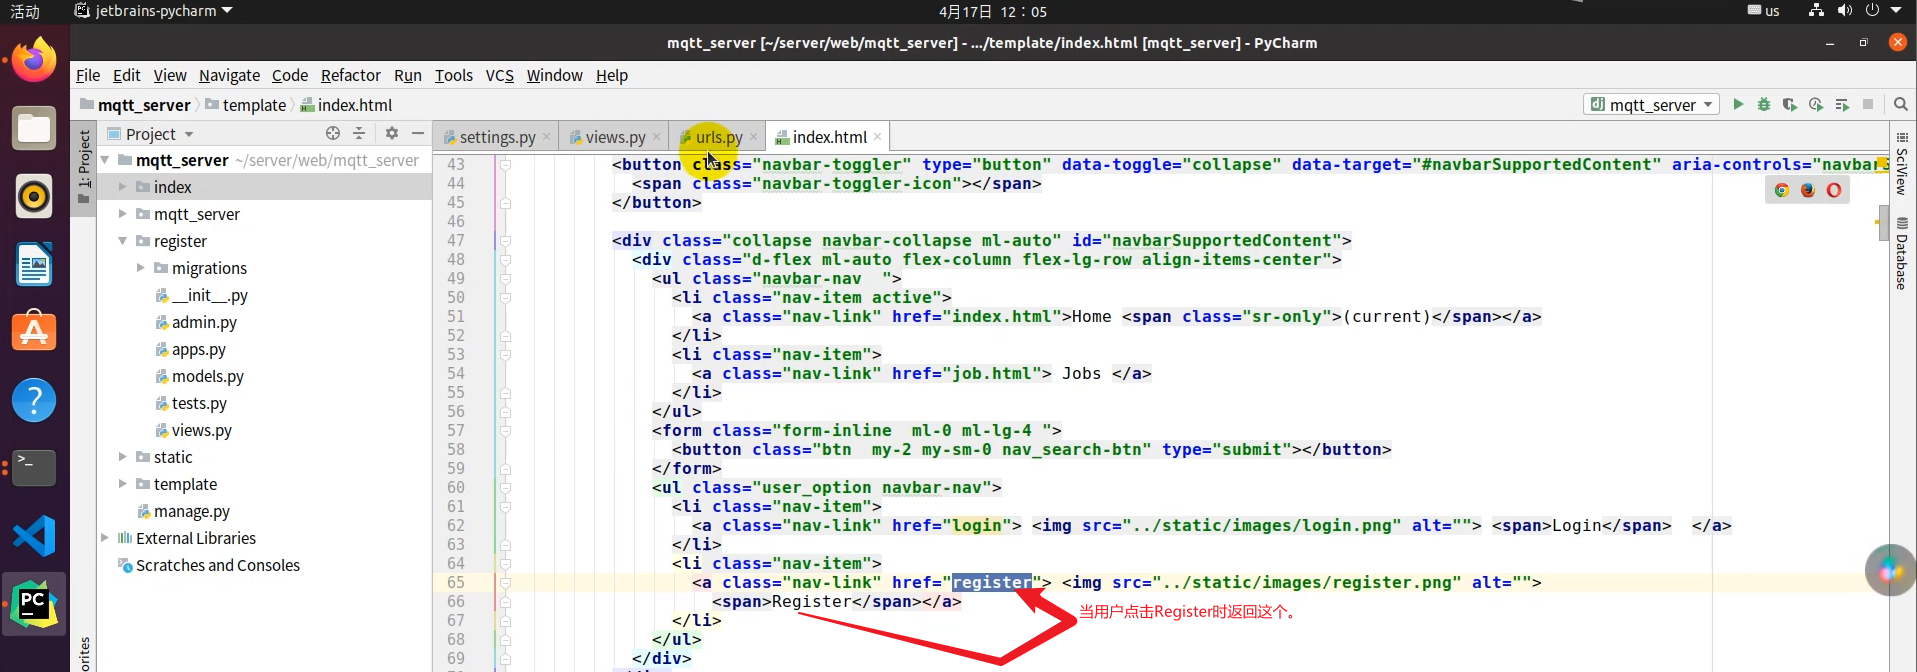Open the SciView side panel

coord(1902,164)
